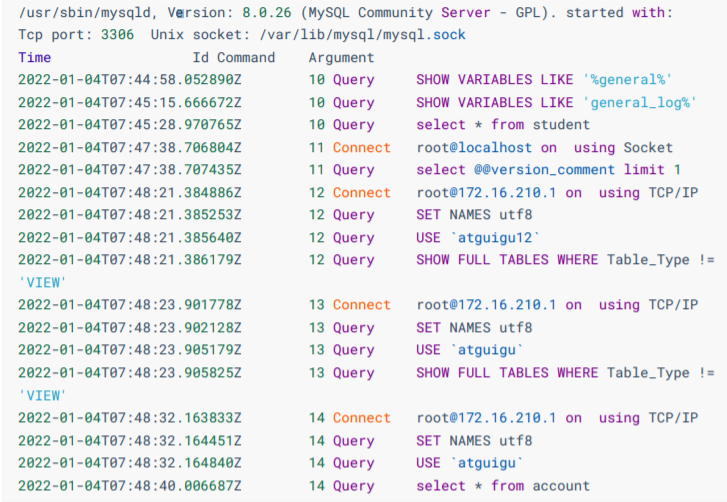
Task: Click the Argument column header
Action: (341, 58)
